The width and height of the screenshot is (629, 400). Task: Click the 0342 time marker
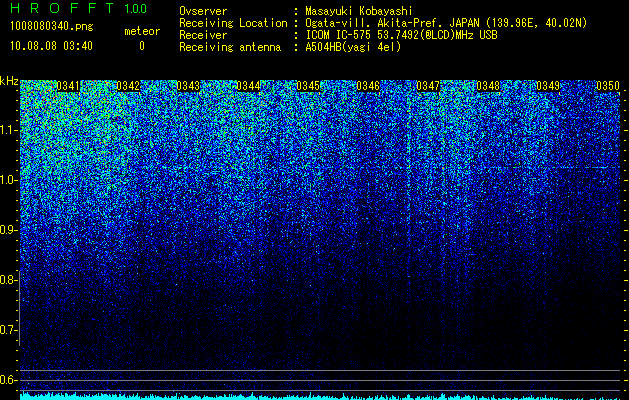tap(128, 86)
